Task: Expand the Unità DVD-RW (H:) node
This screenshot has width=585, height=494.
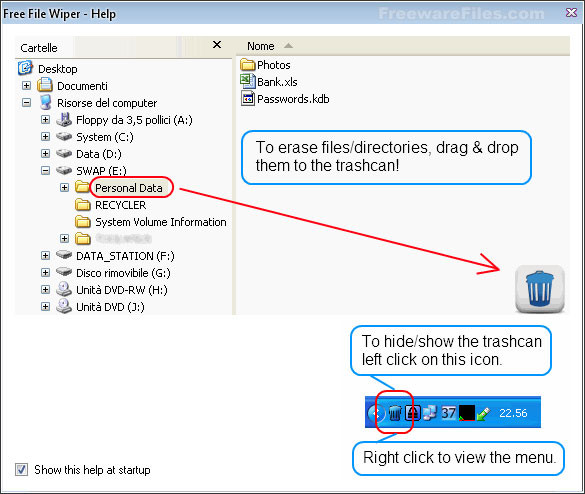Action: [x=45, y=289]
